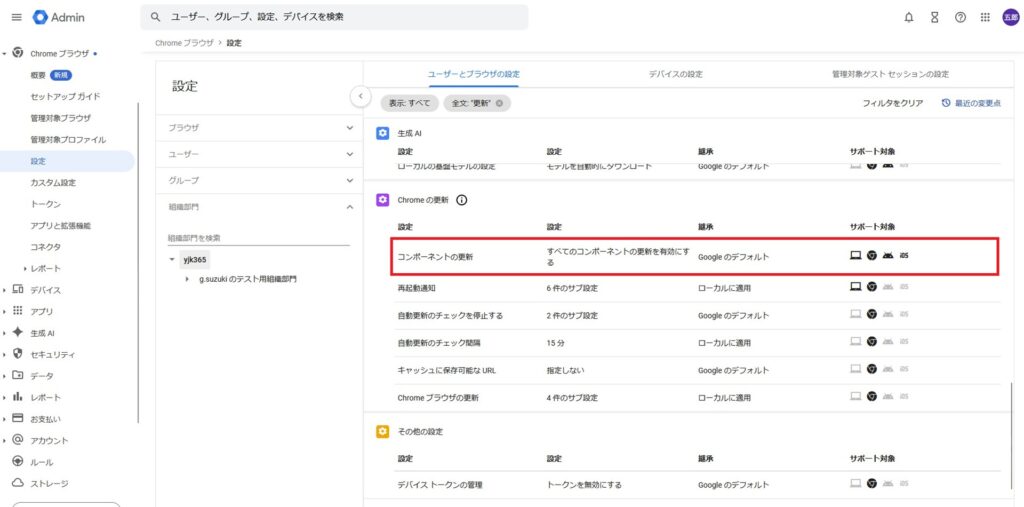Select カスタム設定 in the sidebar
The height and width of the screenshot is (507, 1024).
tap(52, 182)
